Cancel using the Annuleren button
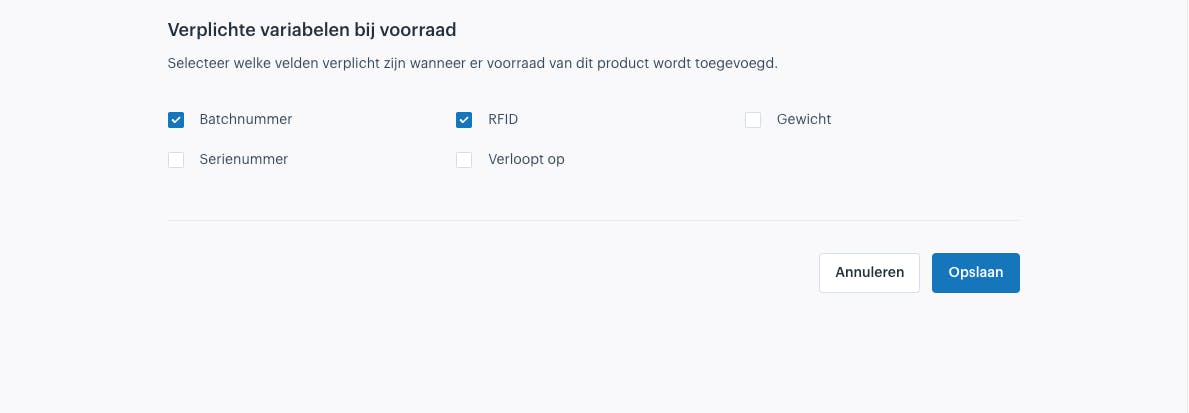The height and width of the screenshot is (413, 1189). pyautogui.click(x=870, y=273)
